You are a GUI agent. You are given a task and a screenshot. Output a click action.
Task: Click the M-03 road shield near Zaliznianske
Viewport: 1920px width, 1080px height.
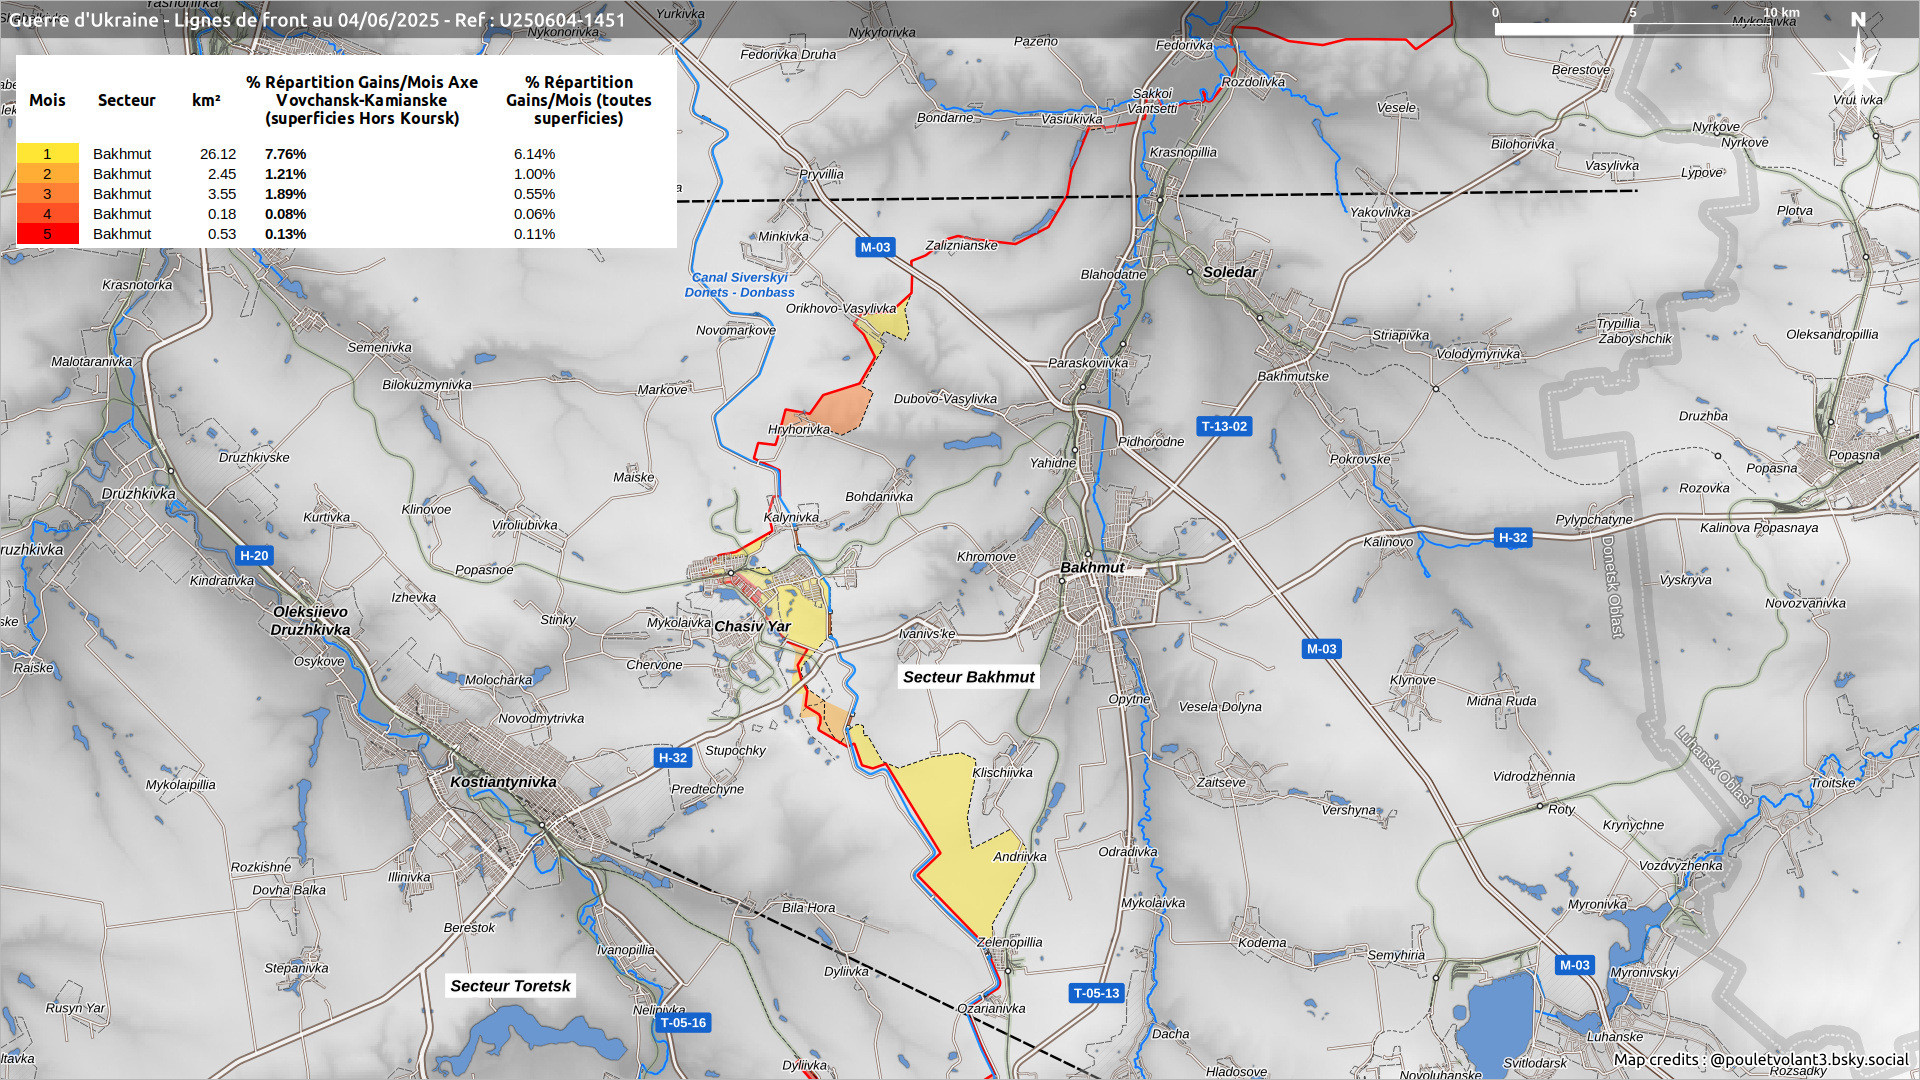coord(875,247)
